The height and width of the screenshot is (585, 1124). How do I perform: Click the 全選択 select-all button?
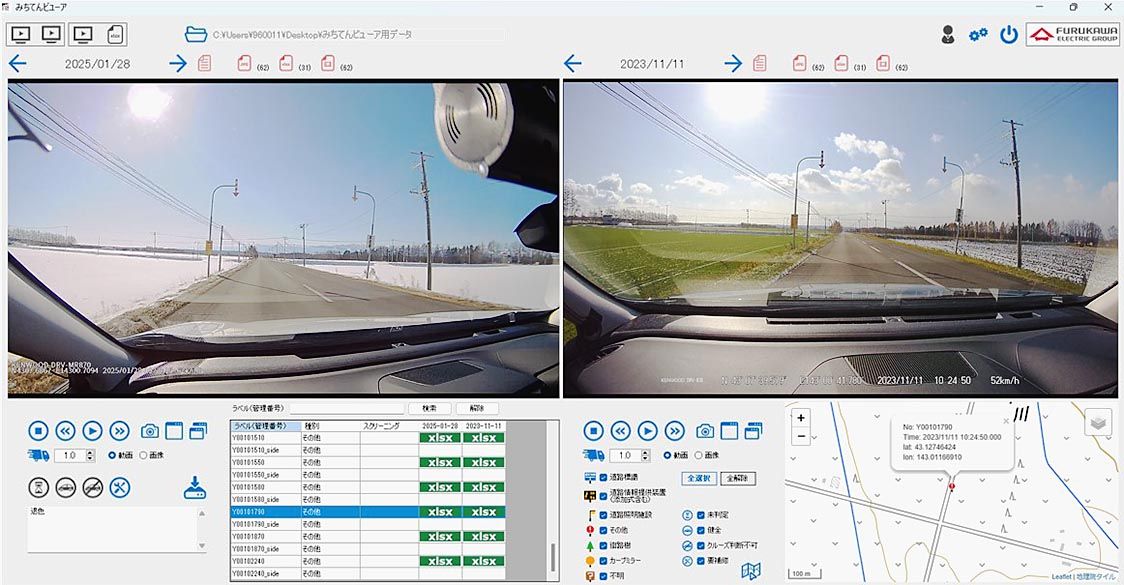699,479
